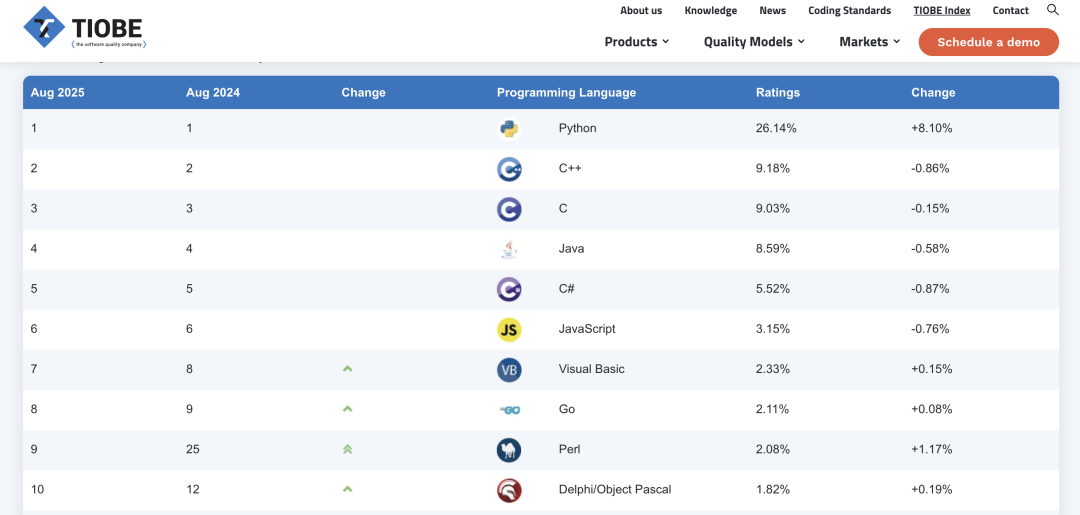Click the +1.17% change for Perl
This screenshot has height=515, width=1080.
(932, 450)
